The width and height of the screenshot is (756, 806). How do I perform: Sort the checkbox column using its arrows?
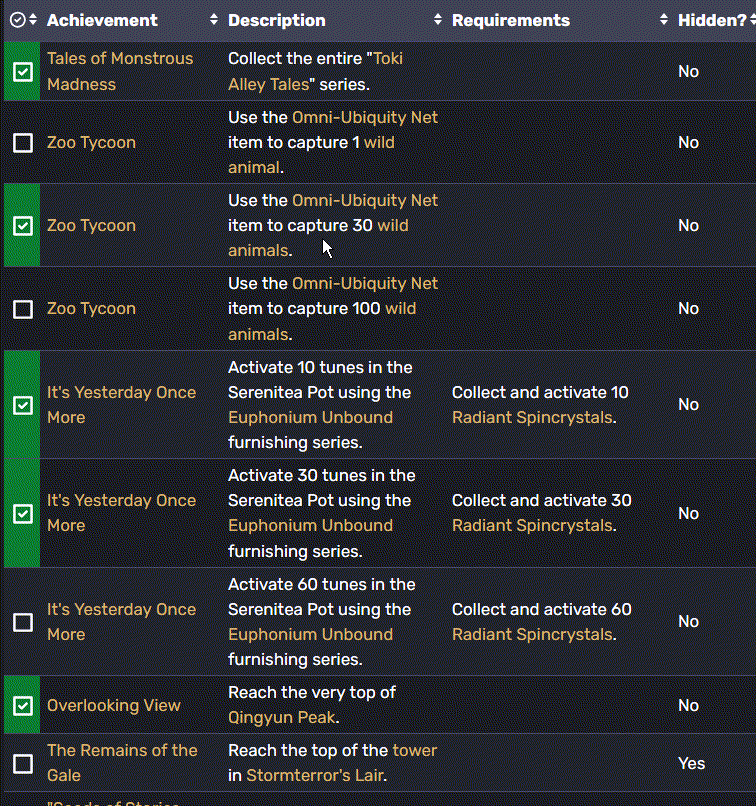(x=33, y=20)
